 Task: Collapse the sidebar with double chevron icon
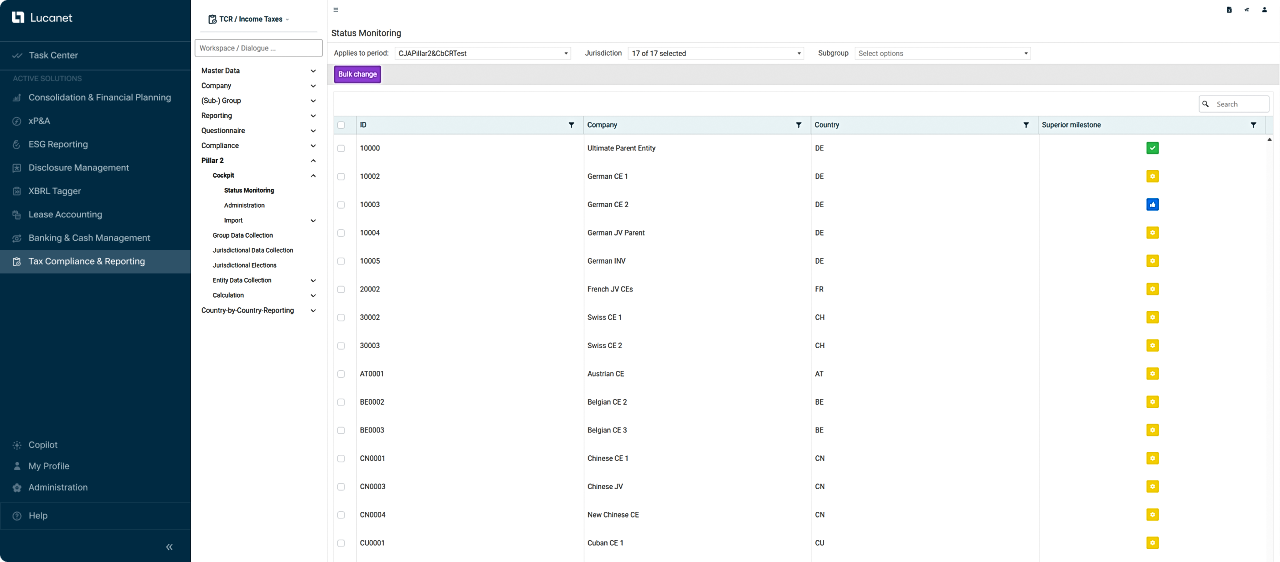pos(169,547)
